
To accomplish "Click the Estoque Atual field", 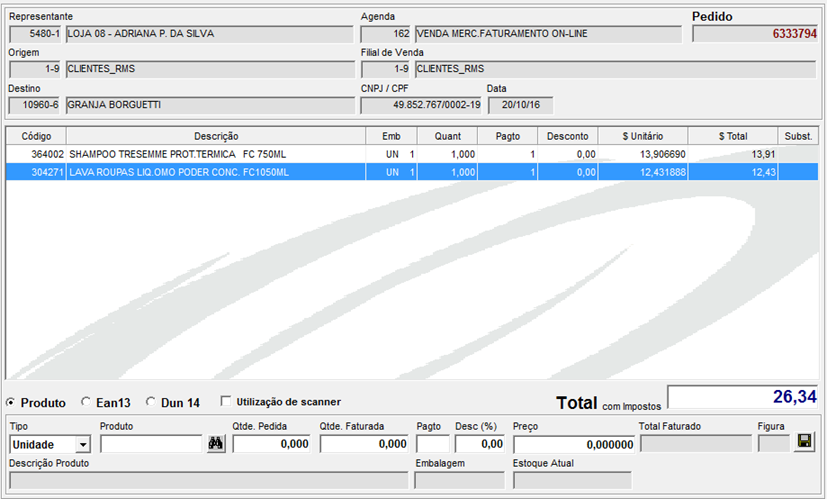I will (572, 481).
